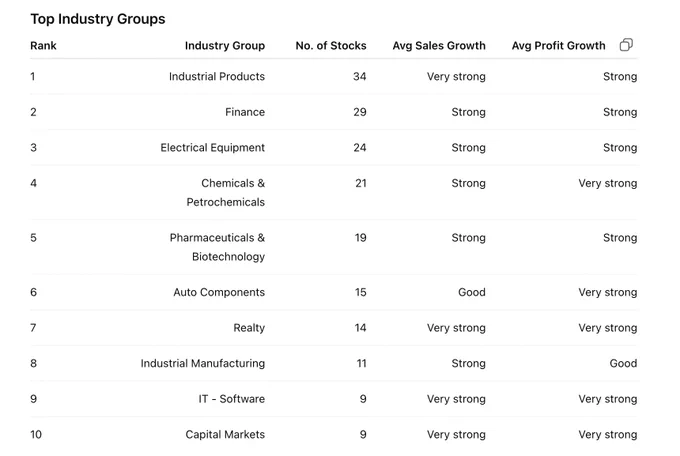The width and height of the screenshot is (680, 456).
Task: Click Good sales growth for Auto Components
Action: point(472,292)
